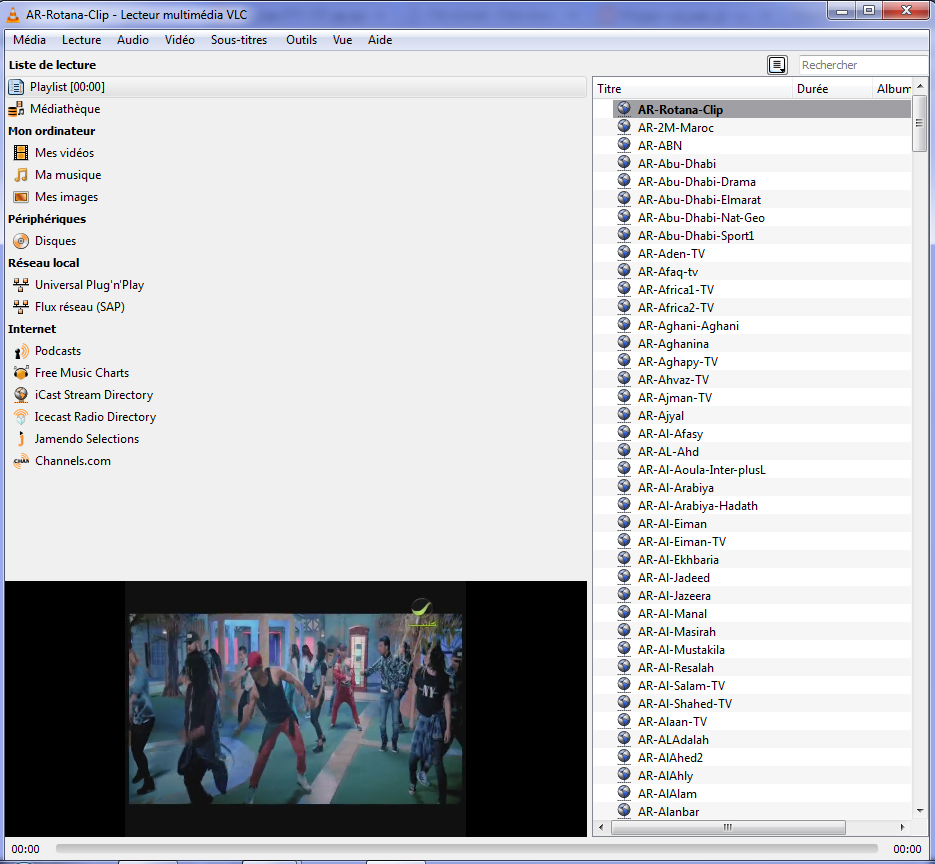
Task: Click the playlist scroll-down arrow
Action: (x=920, y=811)
